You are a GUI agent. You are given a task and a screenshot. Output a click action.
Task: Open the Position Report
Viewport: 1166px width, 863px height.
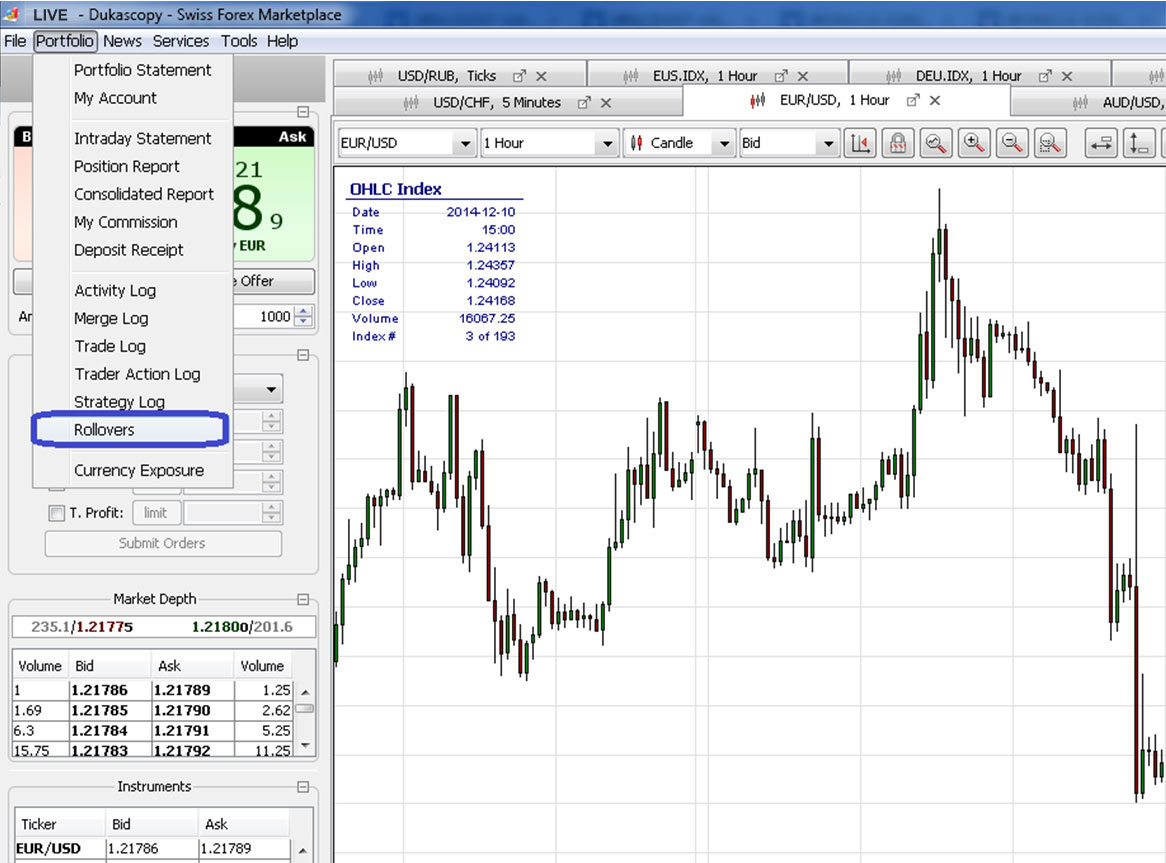126,167
